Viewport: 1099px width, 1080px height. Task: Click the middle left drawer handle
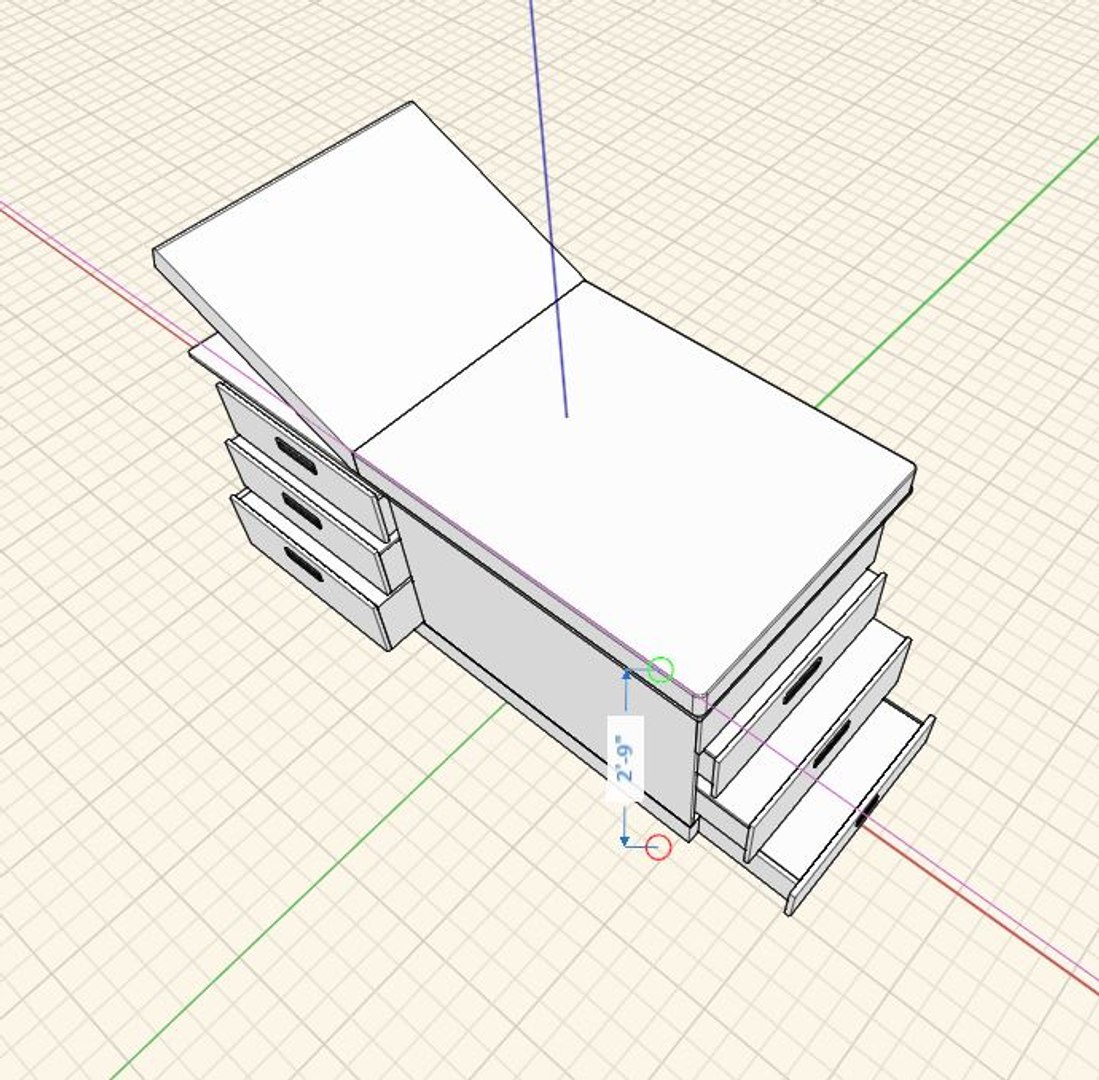(300, 510)
